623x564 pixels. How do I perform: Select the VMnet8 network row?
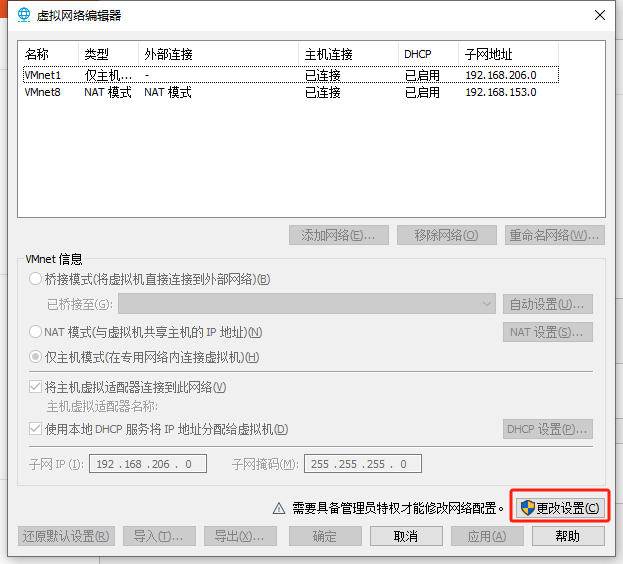(x=291, y=92)
